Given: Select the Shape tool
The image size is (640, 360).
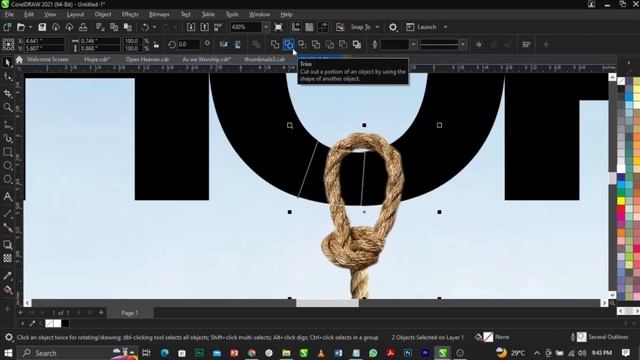Looking at the screenshot, I should coord(7,78).
